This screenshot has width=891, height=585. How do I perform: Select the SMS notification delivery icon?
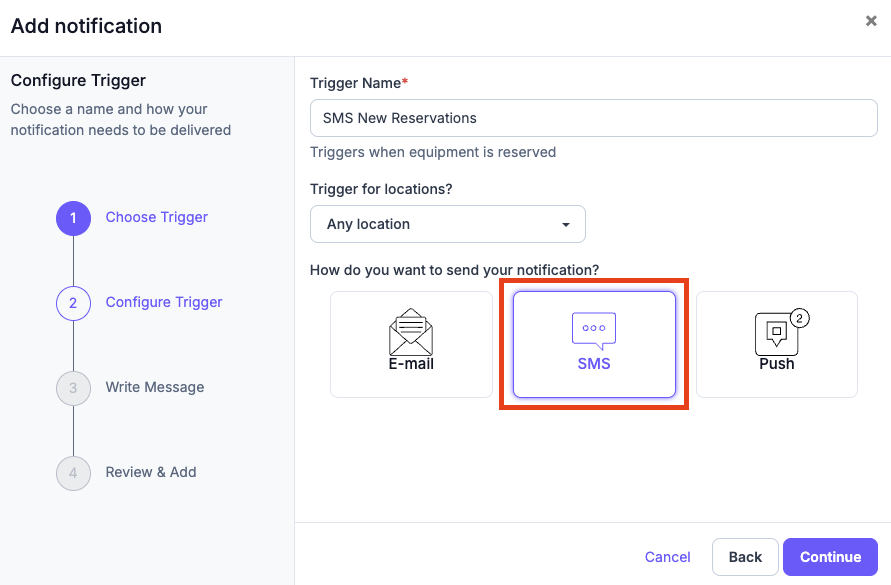[x=593, y=344]
